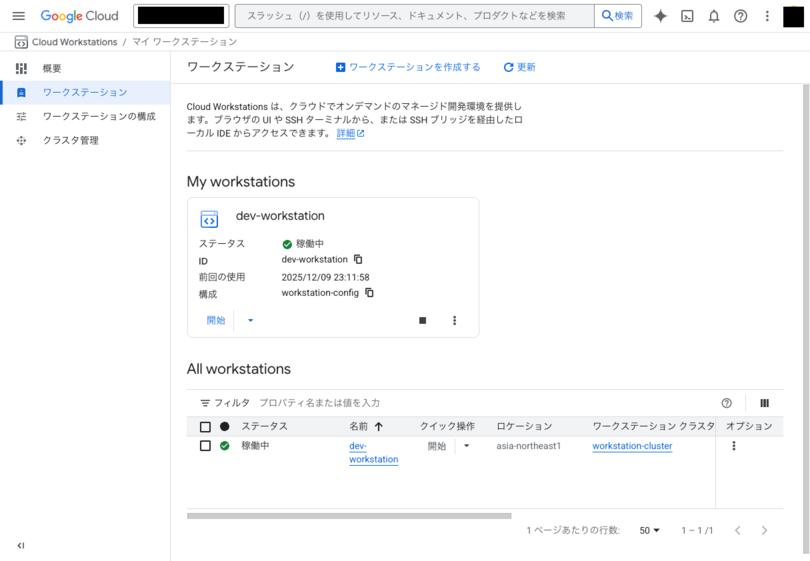
Task: Collapse the left sidebar panel
Action: click(x=21, y=546)
